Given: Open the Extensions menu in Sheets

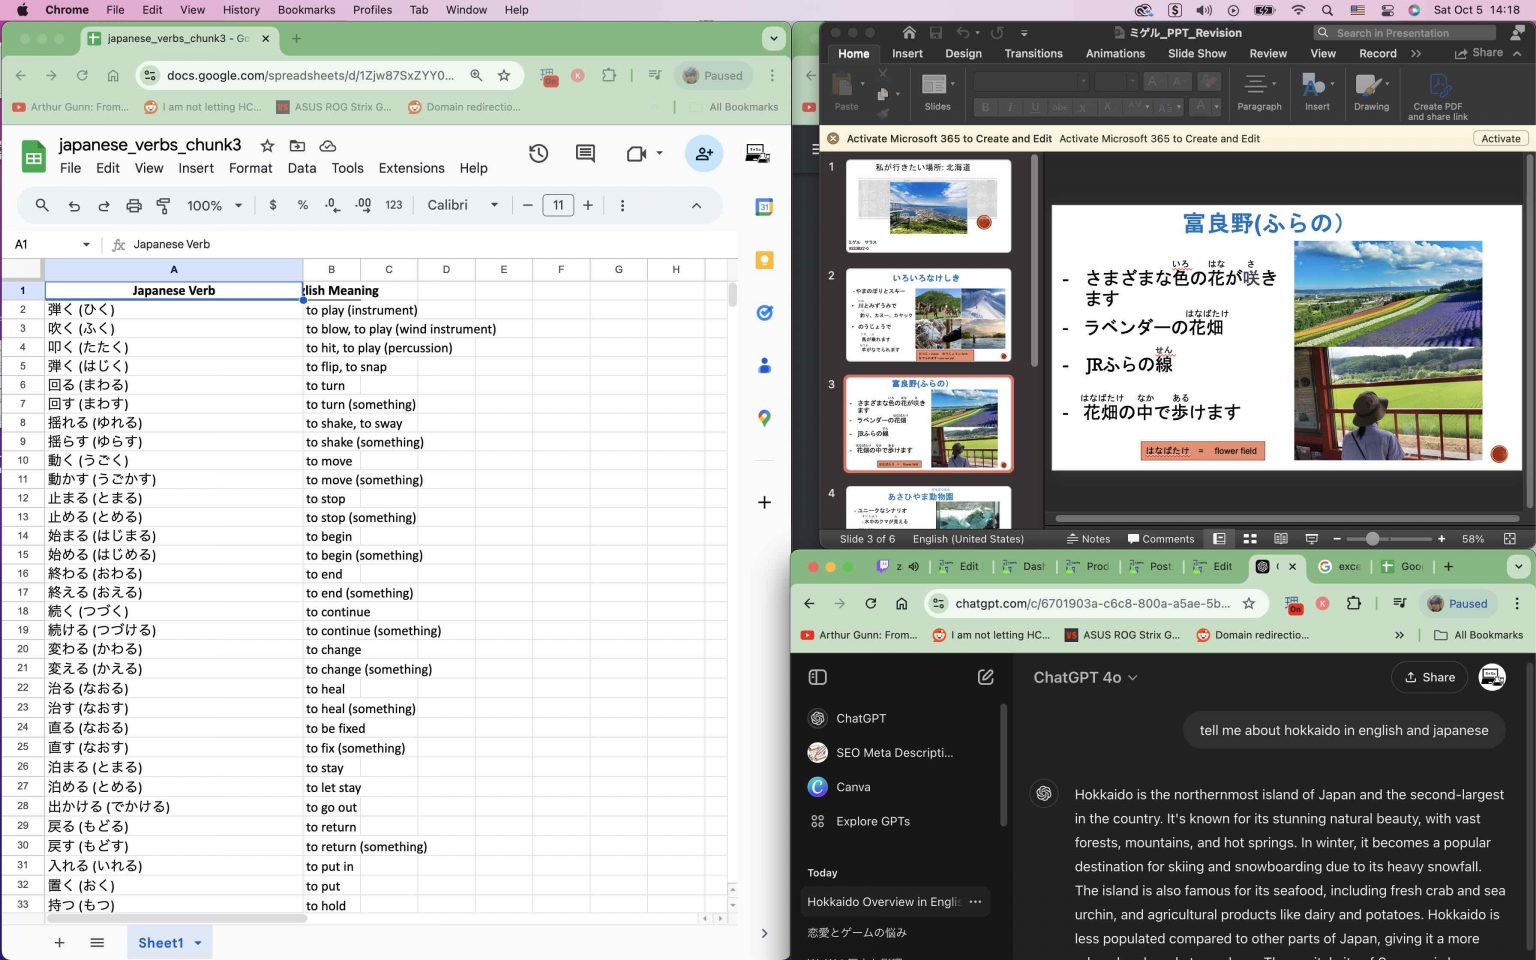Looking at the screenshot, I should point(410,168).
